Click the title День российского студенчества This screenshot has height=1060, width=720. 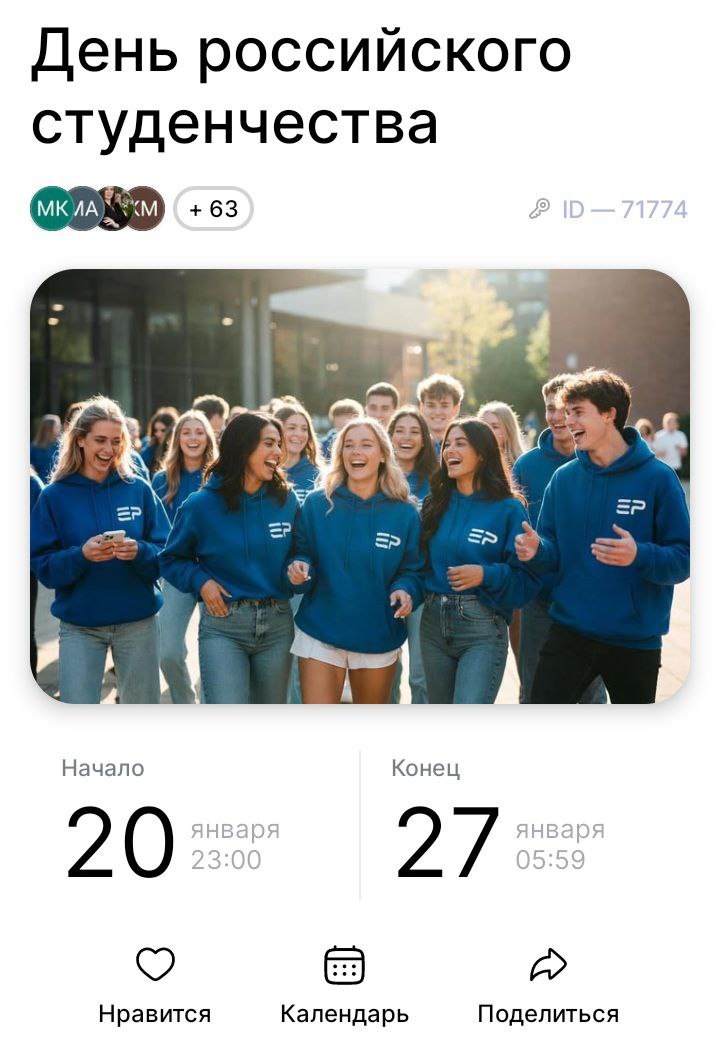[x=301, y=87]
